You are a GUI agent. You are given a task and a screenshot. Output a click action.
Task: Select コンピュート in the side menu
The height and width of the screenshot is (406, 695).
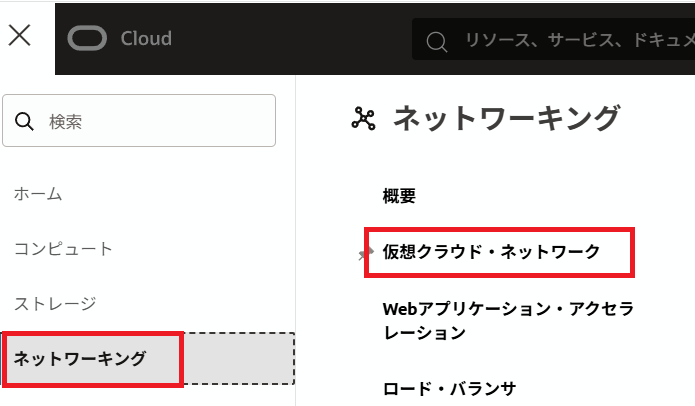point(63,248)
